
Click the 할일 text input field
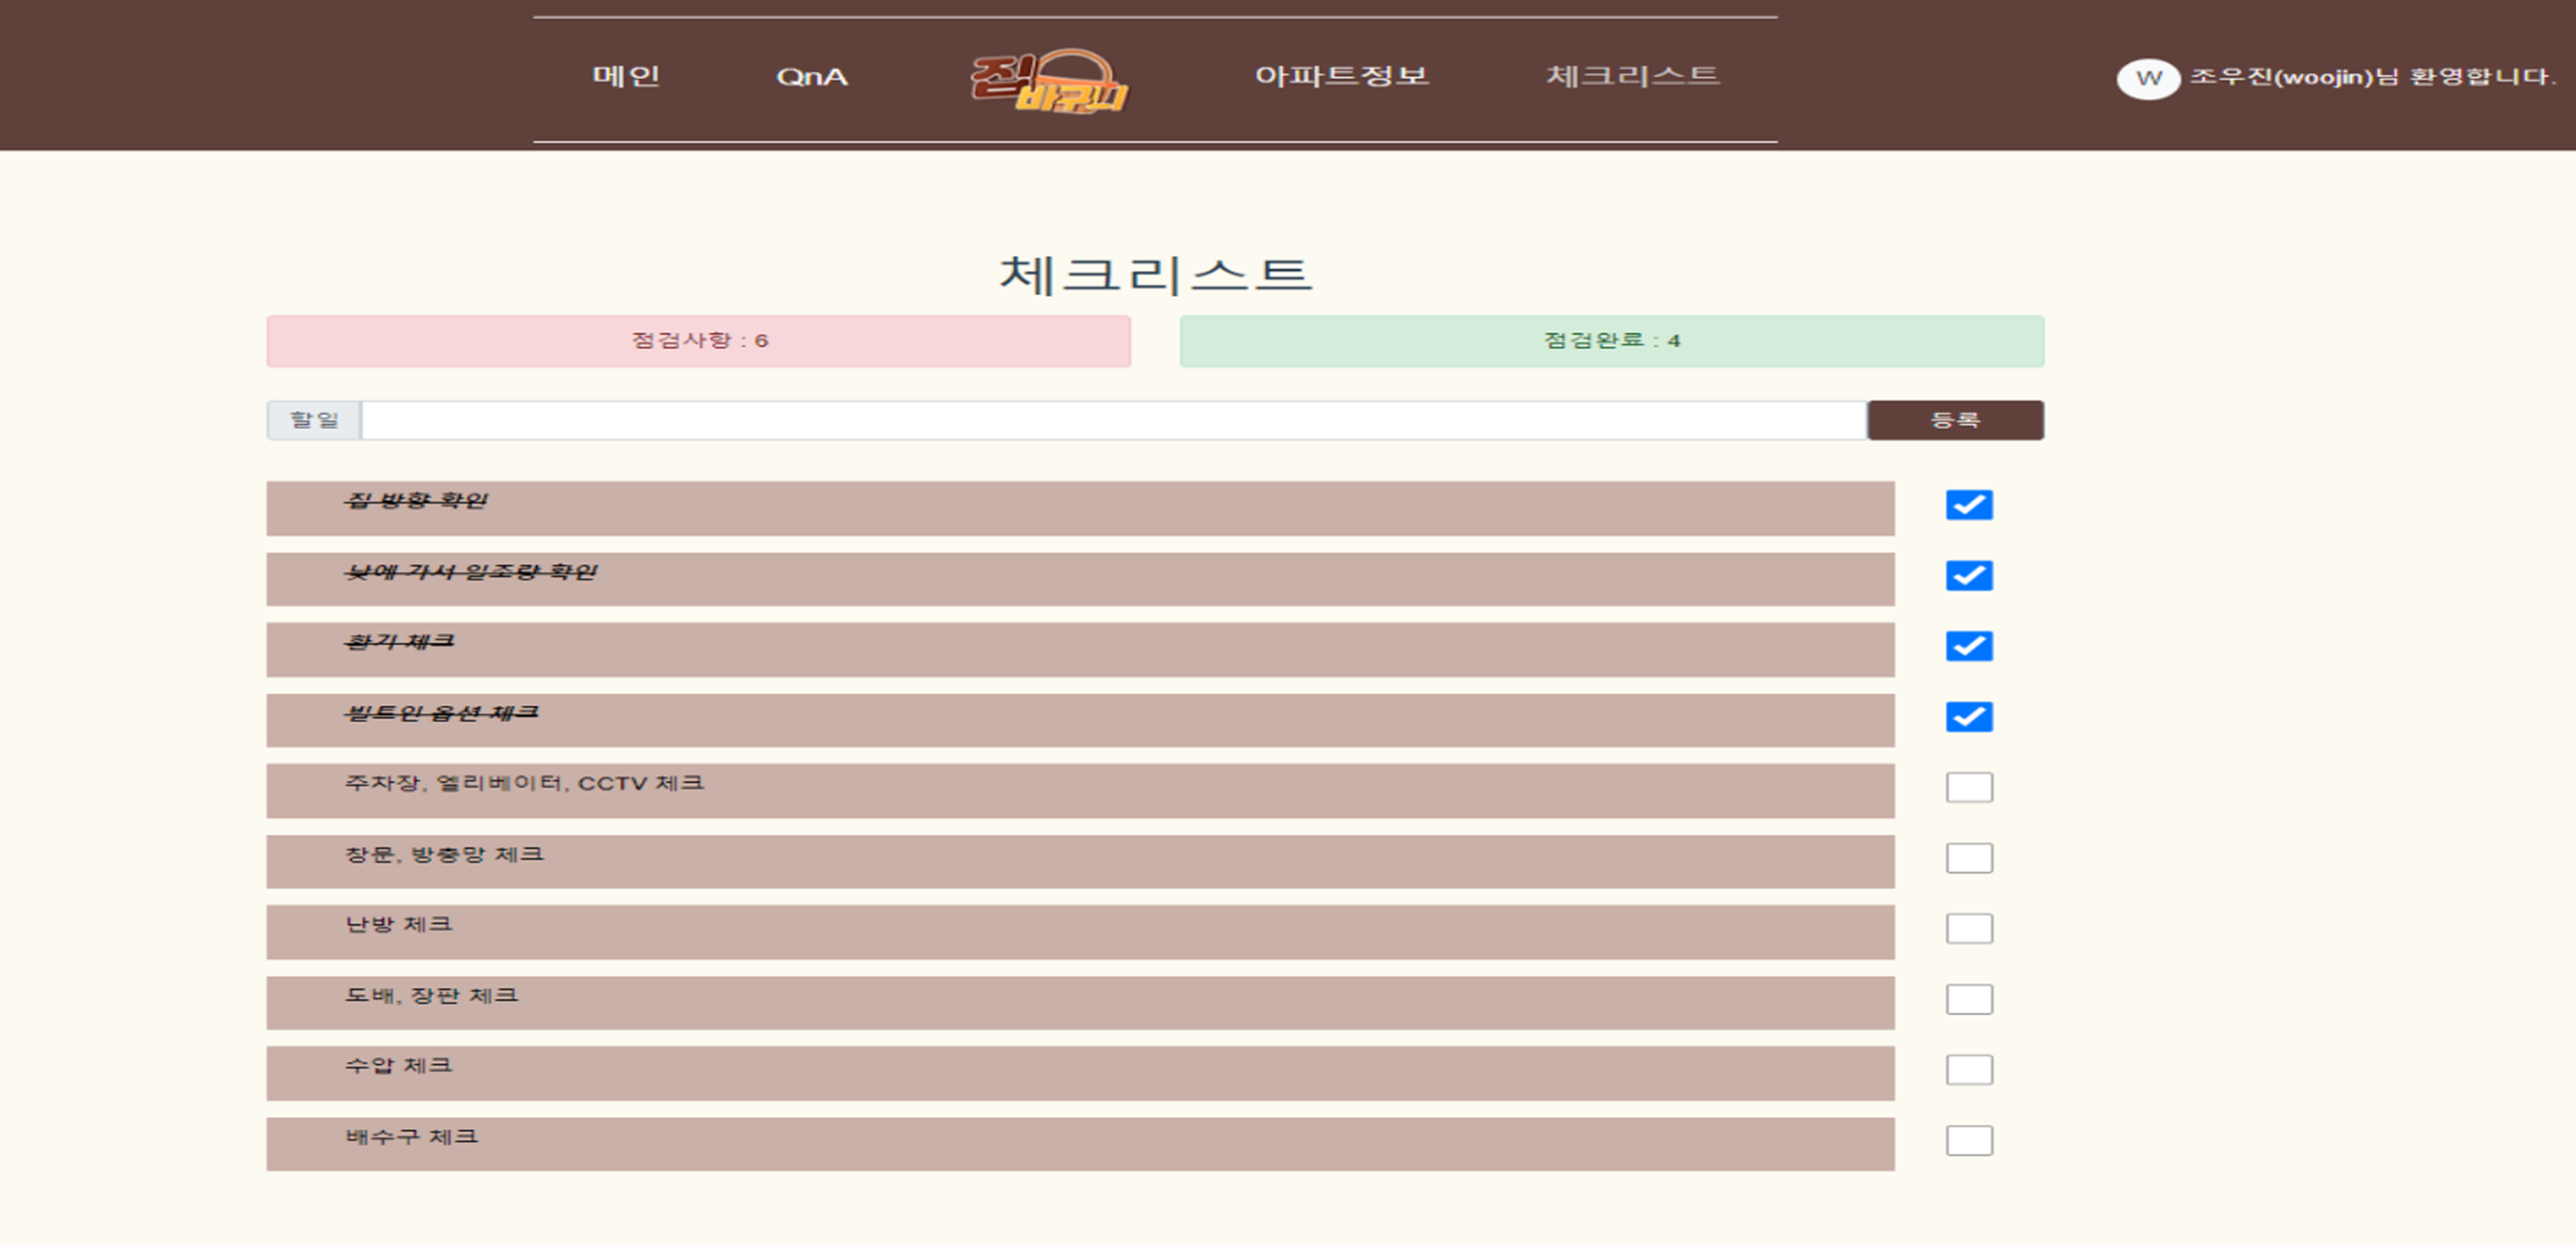pos(1112,420)
